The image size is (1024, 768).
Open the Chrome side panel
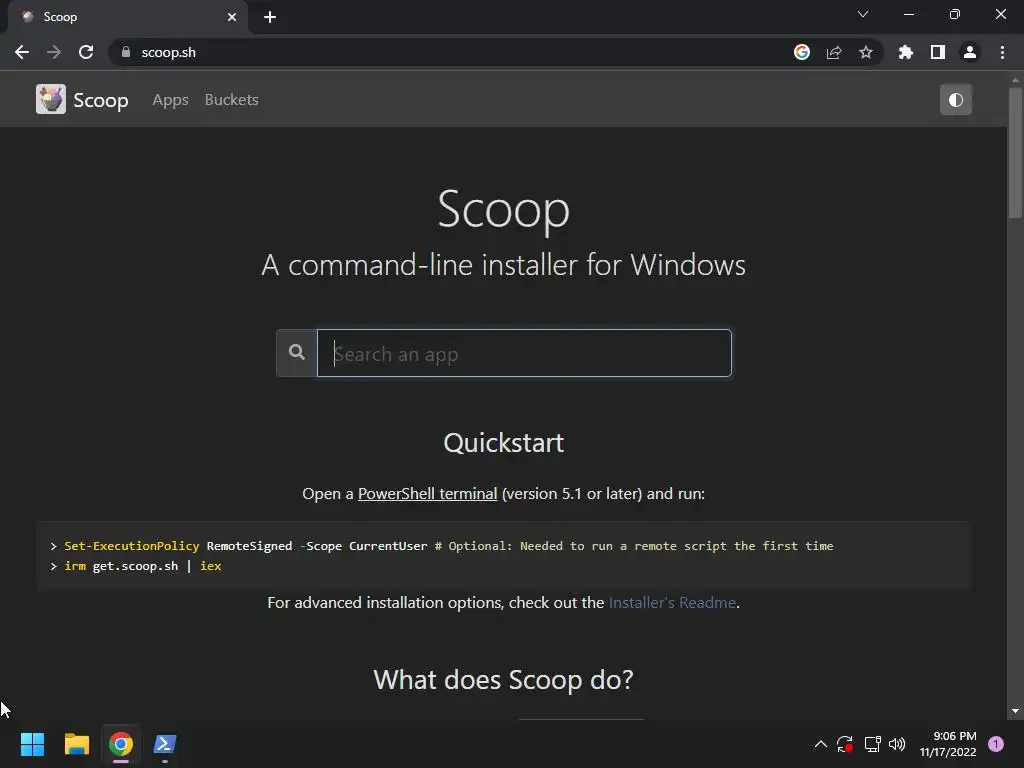pyautogui.click(x=938, y=52)
